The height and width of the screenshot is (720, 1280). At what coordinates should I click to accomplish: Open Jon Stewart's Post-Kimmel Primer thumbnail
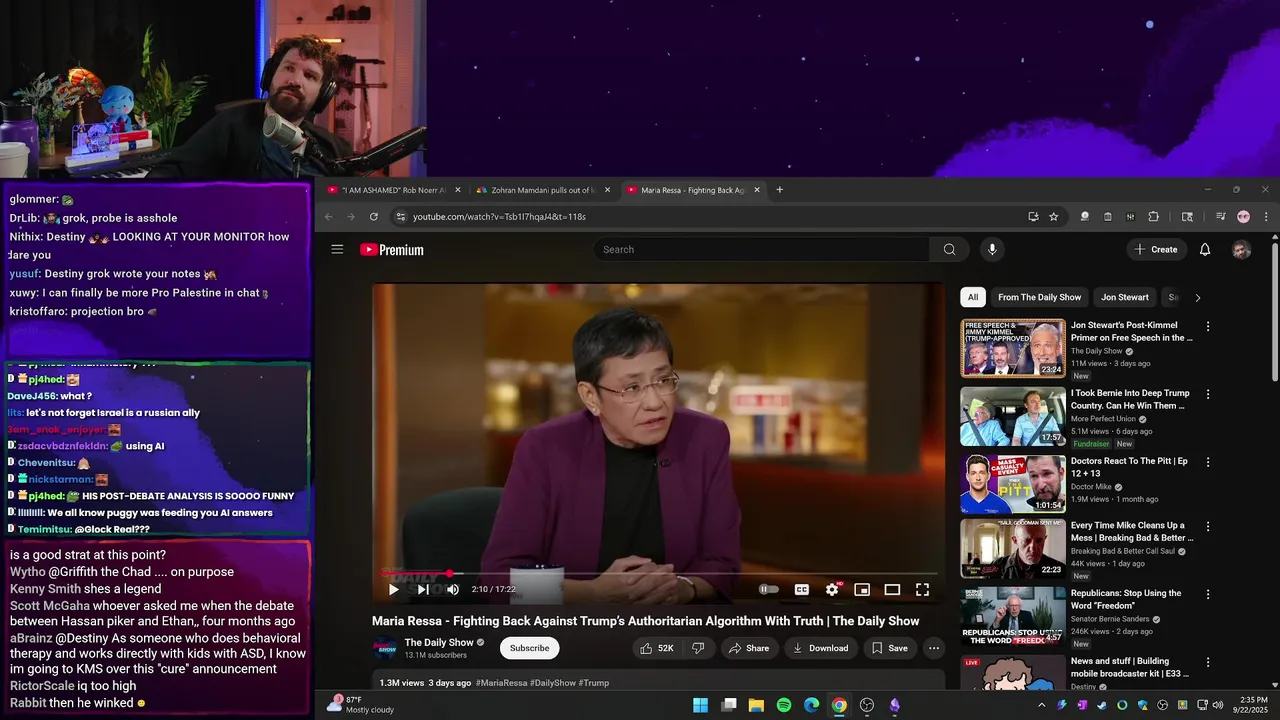[x=1013, y=348]
